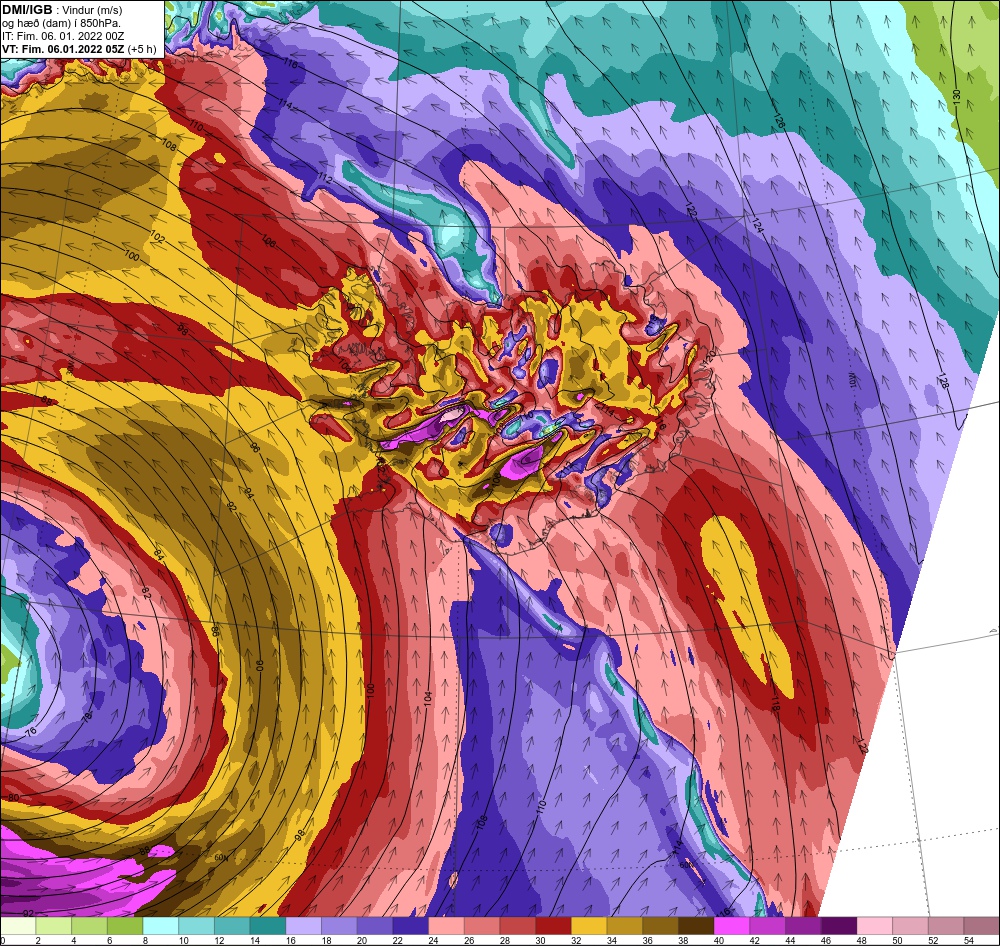
Task: Select the '94' height contour label
Action: [249, 493]
